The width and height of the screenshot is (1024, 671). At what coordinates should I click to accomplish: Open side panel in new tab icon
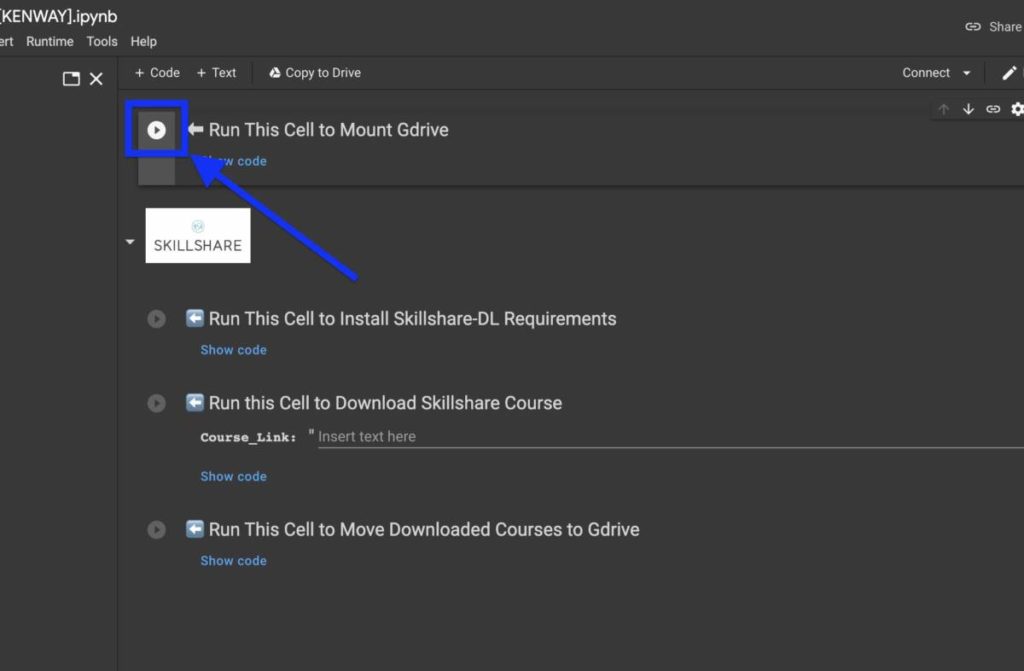(x=71, y=79)
